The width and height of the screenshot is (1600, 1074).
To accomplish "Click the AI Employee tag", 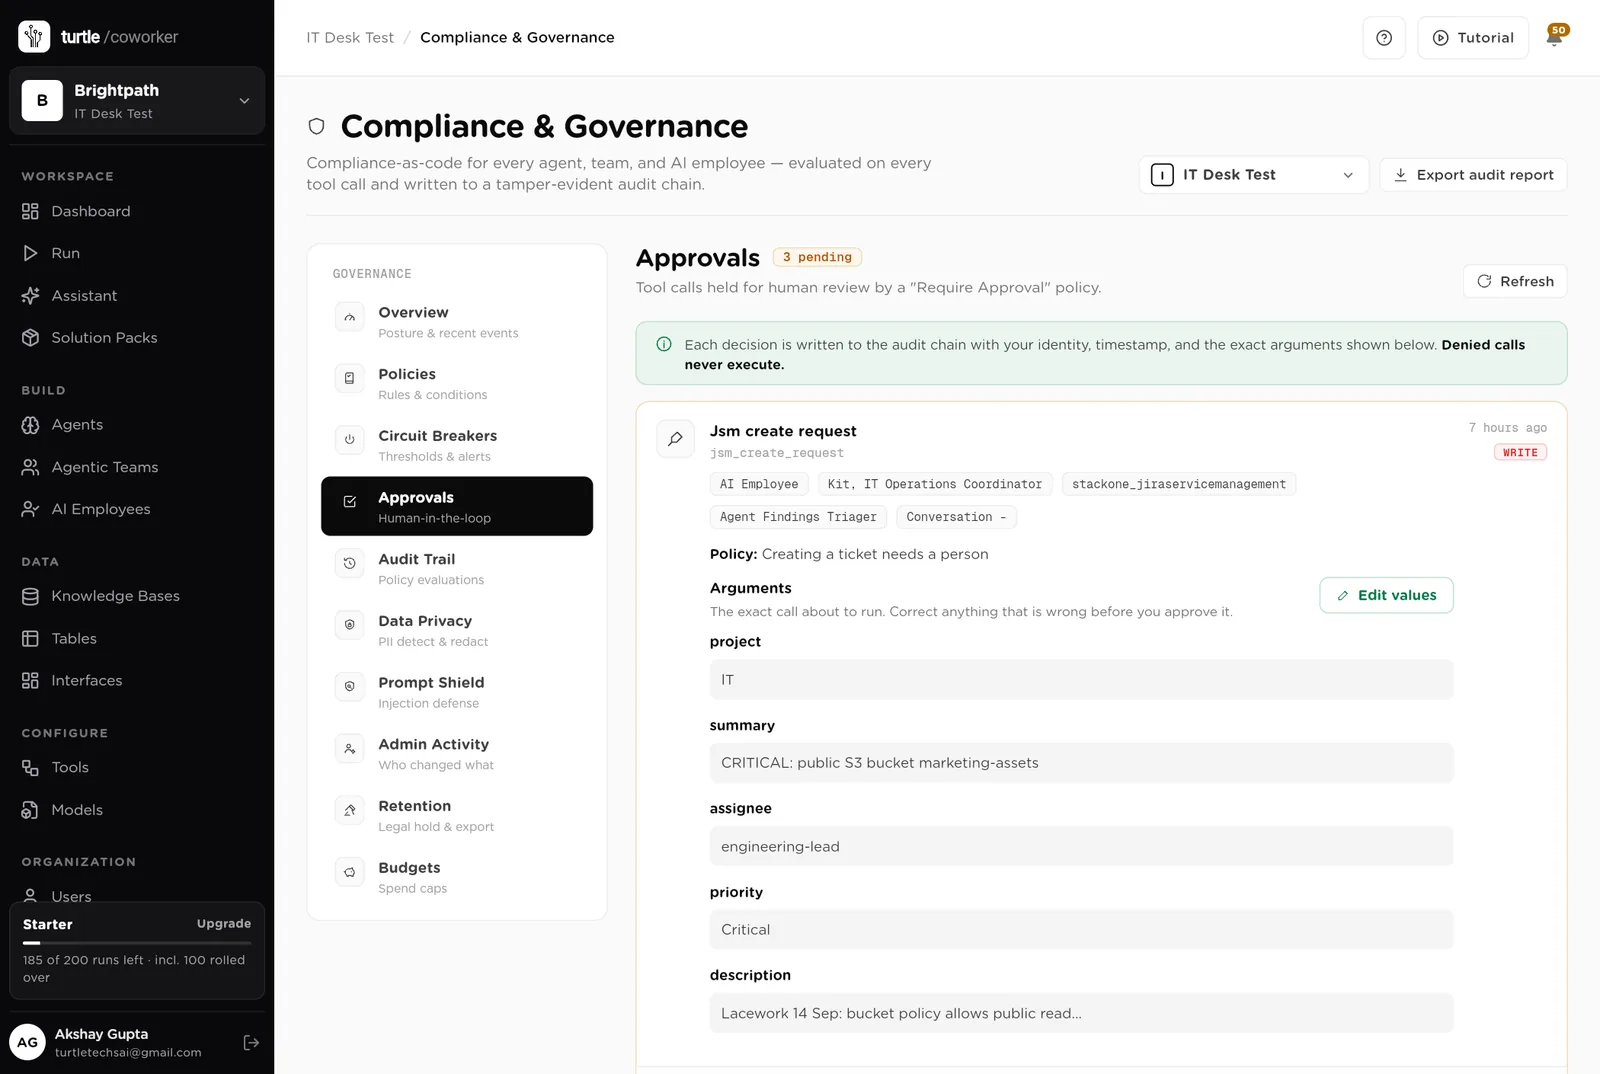I will click(x=759, y=484).
